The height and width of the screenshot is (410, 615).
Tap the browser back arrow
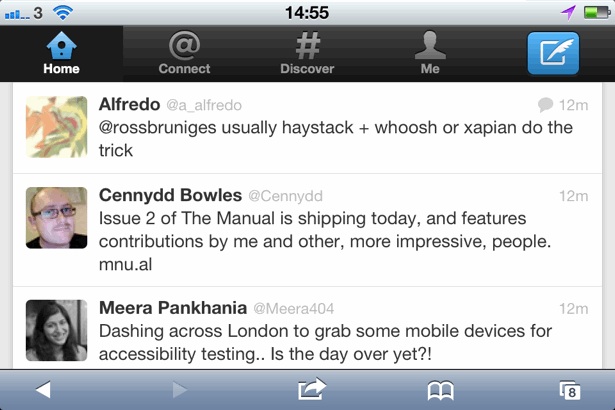[43, 390]
